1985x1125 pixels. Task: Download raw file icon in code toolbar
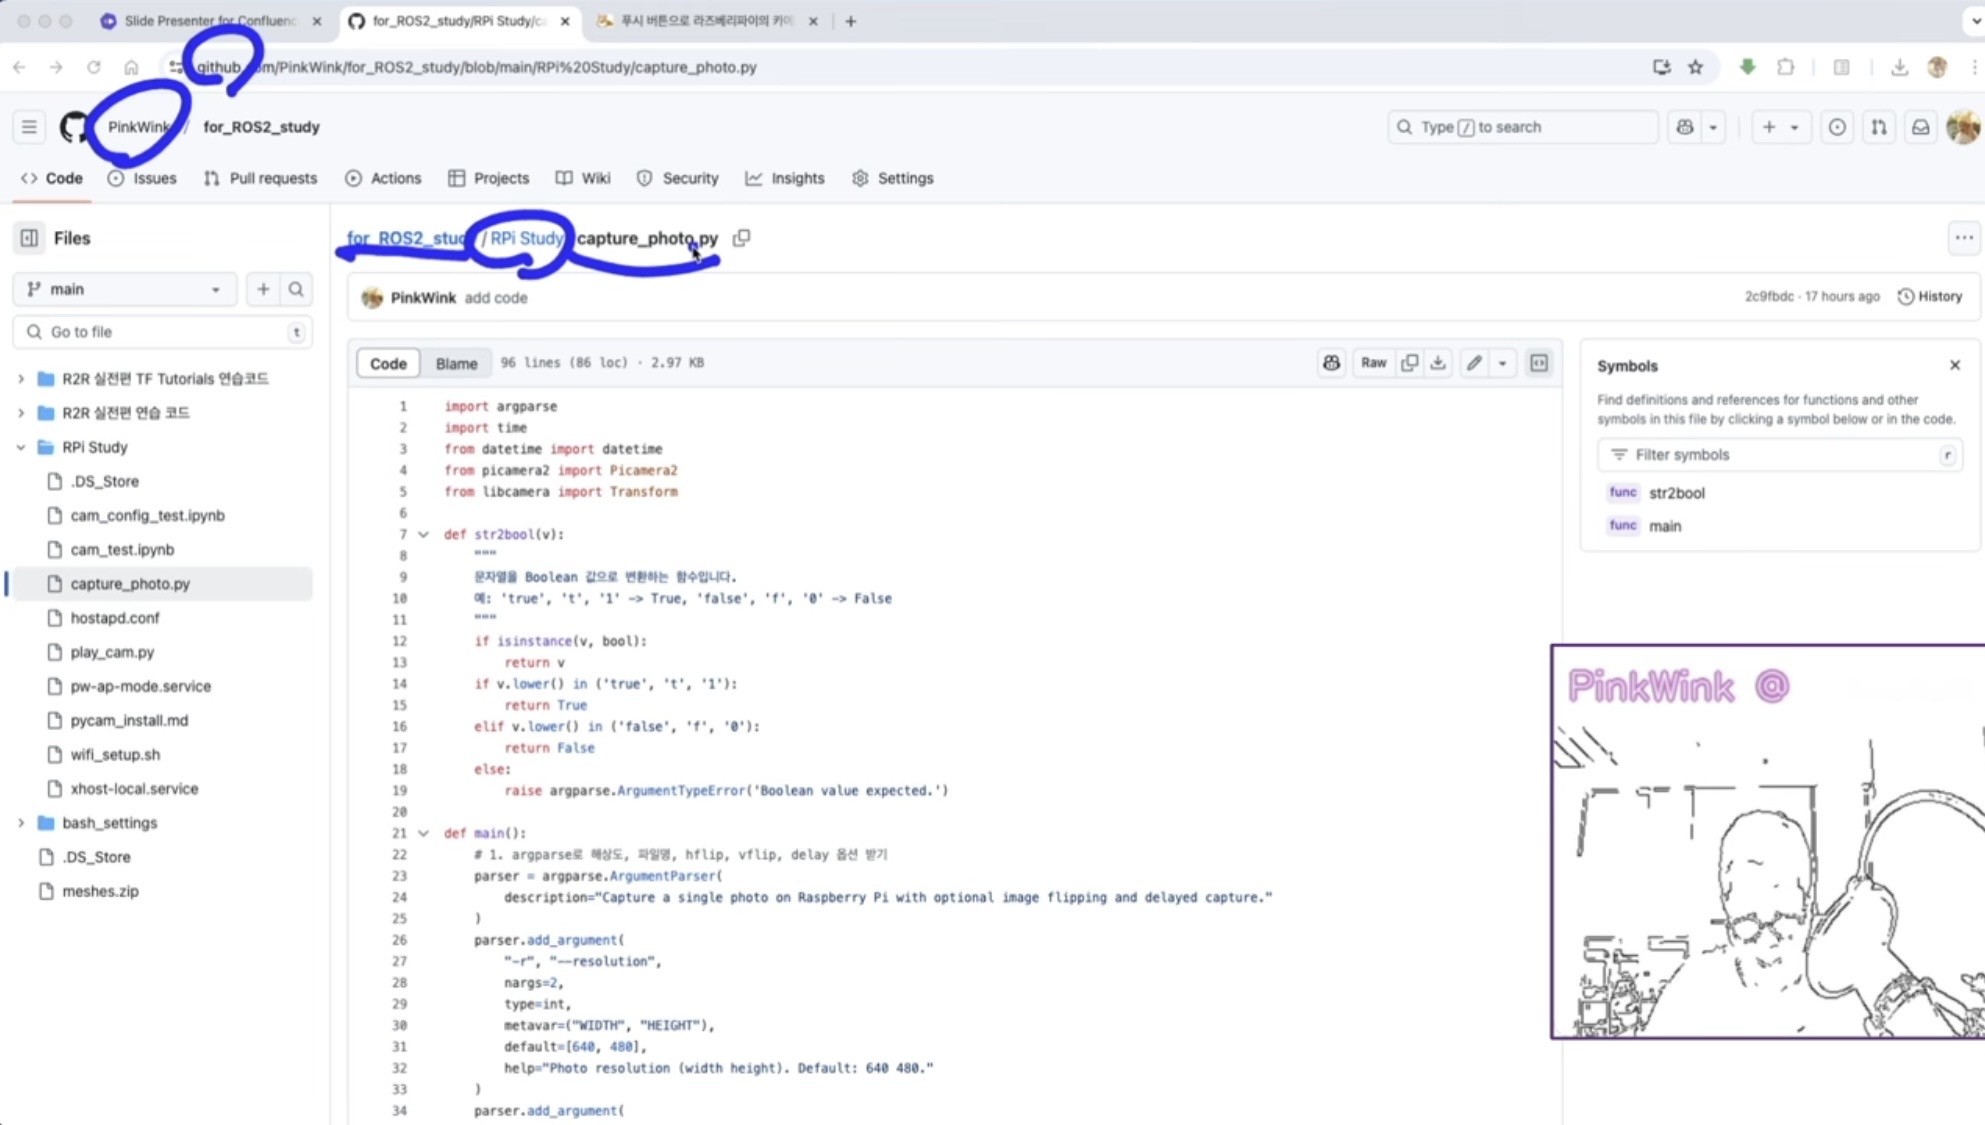[x=1438, y=363]
